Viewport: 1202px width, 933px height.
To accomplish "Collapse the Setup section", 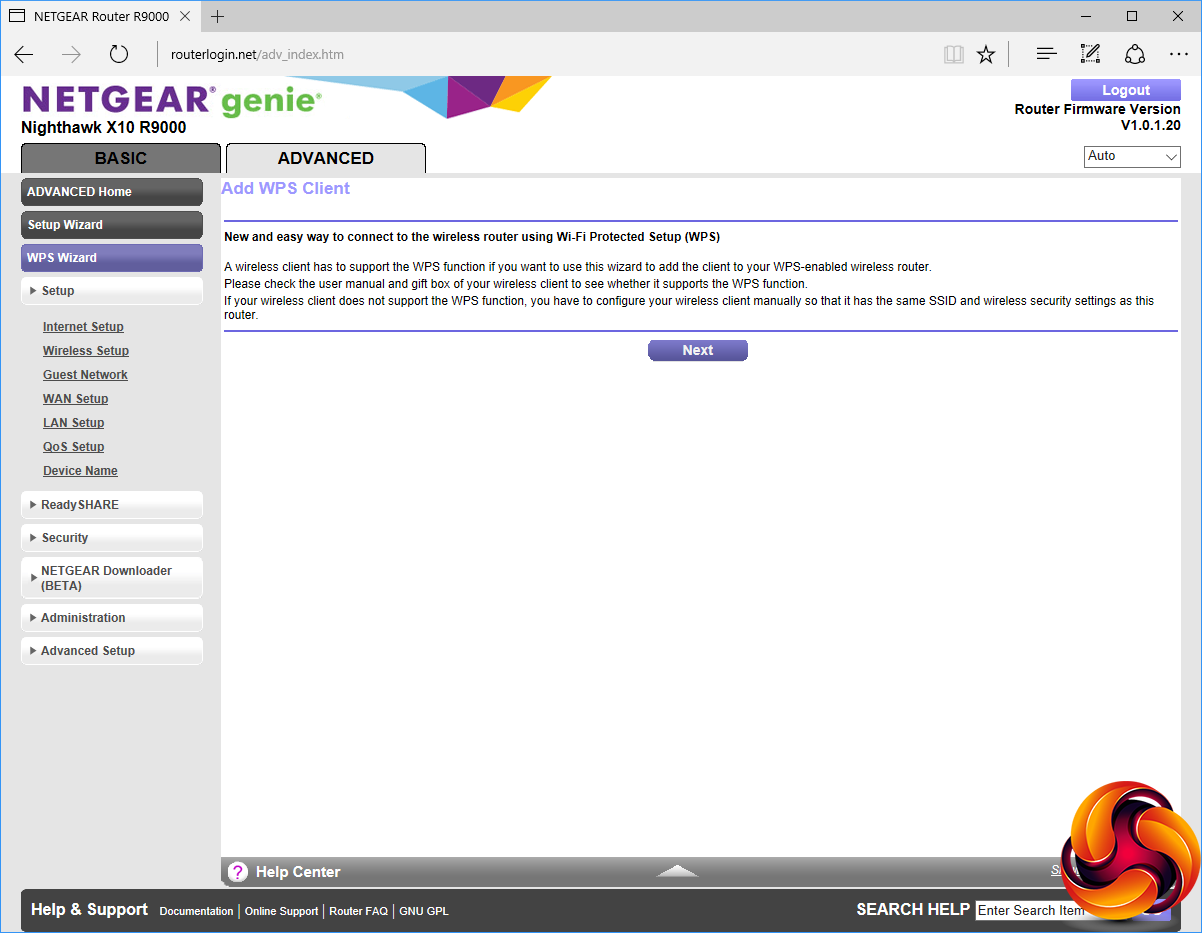I will point(112,291).
